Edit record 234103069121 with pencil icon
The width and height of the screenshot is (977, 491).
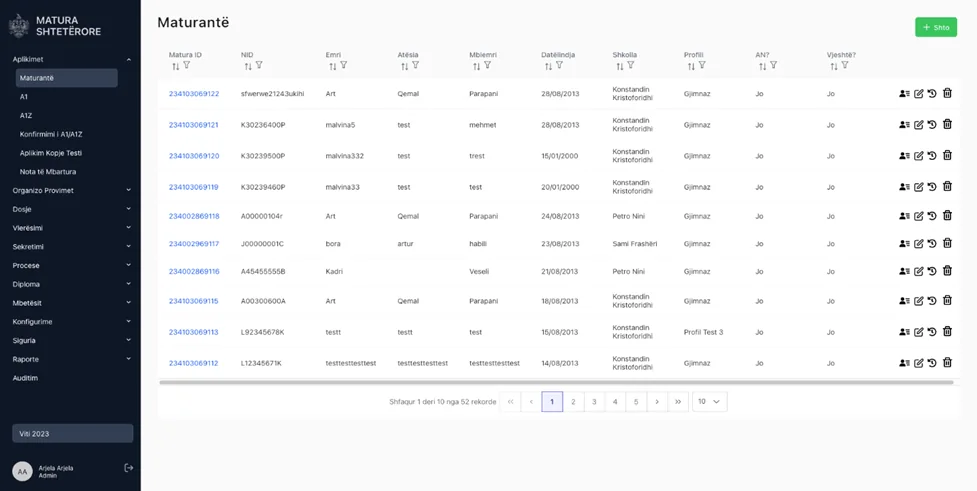pyautogui.click(x=918, y=125)
